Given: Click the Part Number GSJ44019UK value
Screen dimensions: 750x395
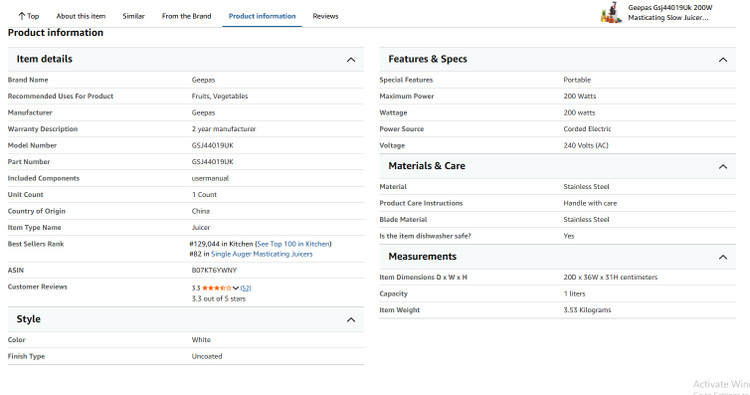Looking at the screenshot, I should (212, 162).
